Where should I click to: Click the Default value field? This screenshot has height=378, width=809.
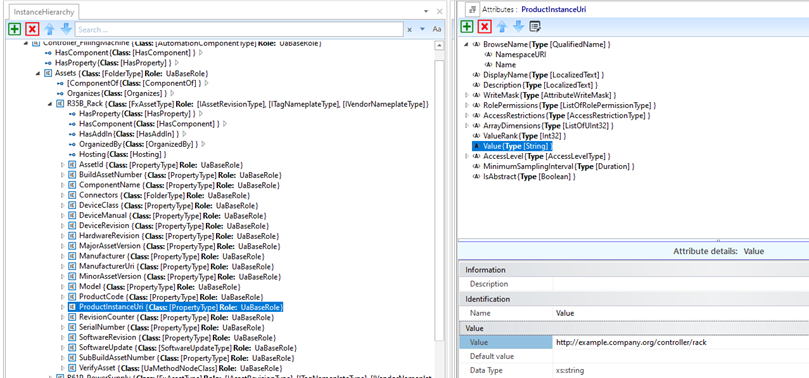(x=681, y=356)
